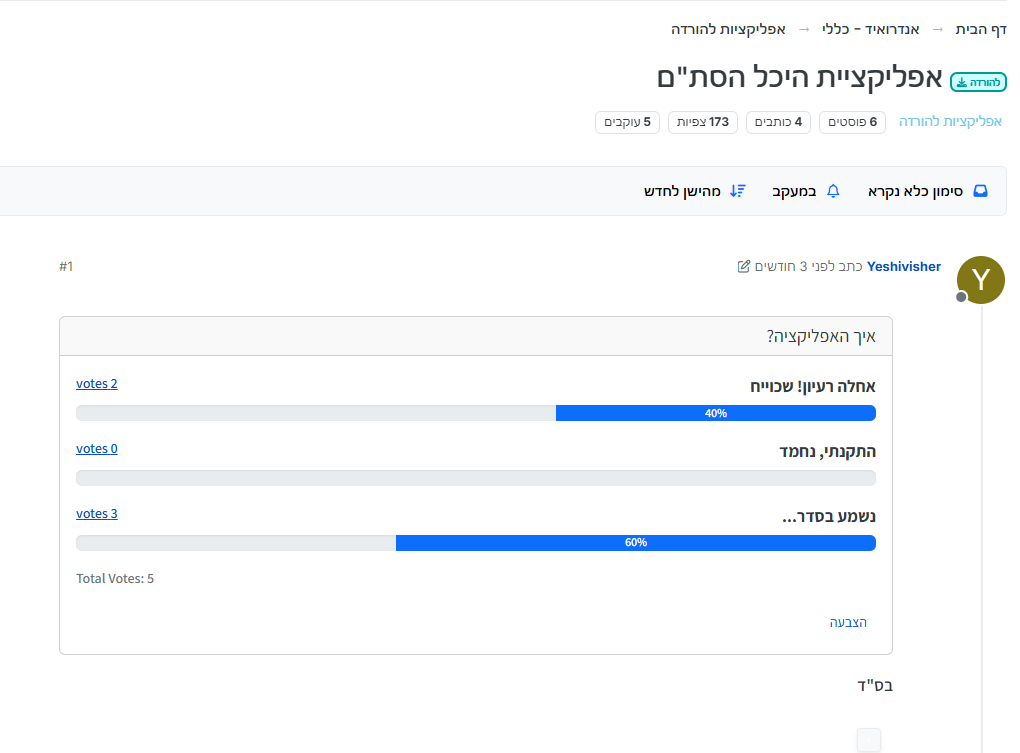Click the הצבעה voting link
Viewport: 1020px width, 753px height.
[x=848, y=622]
